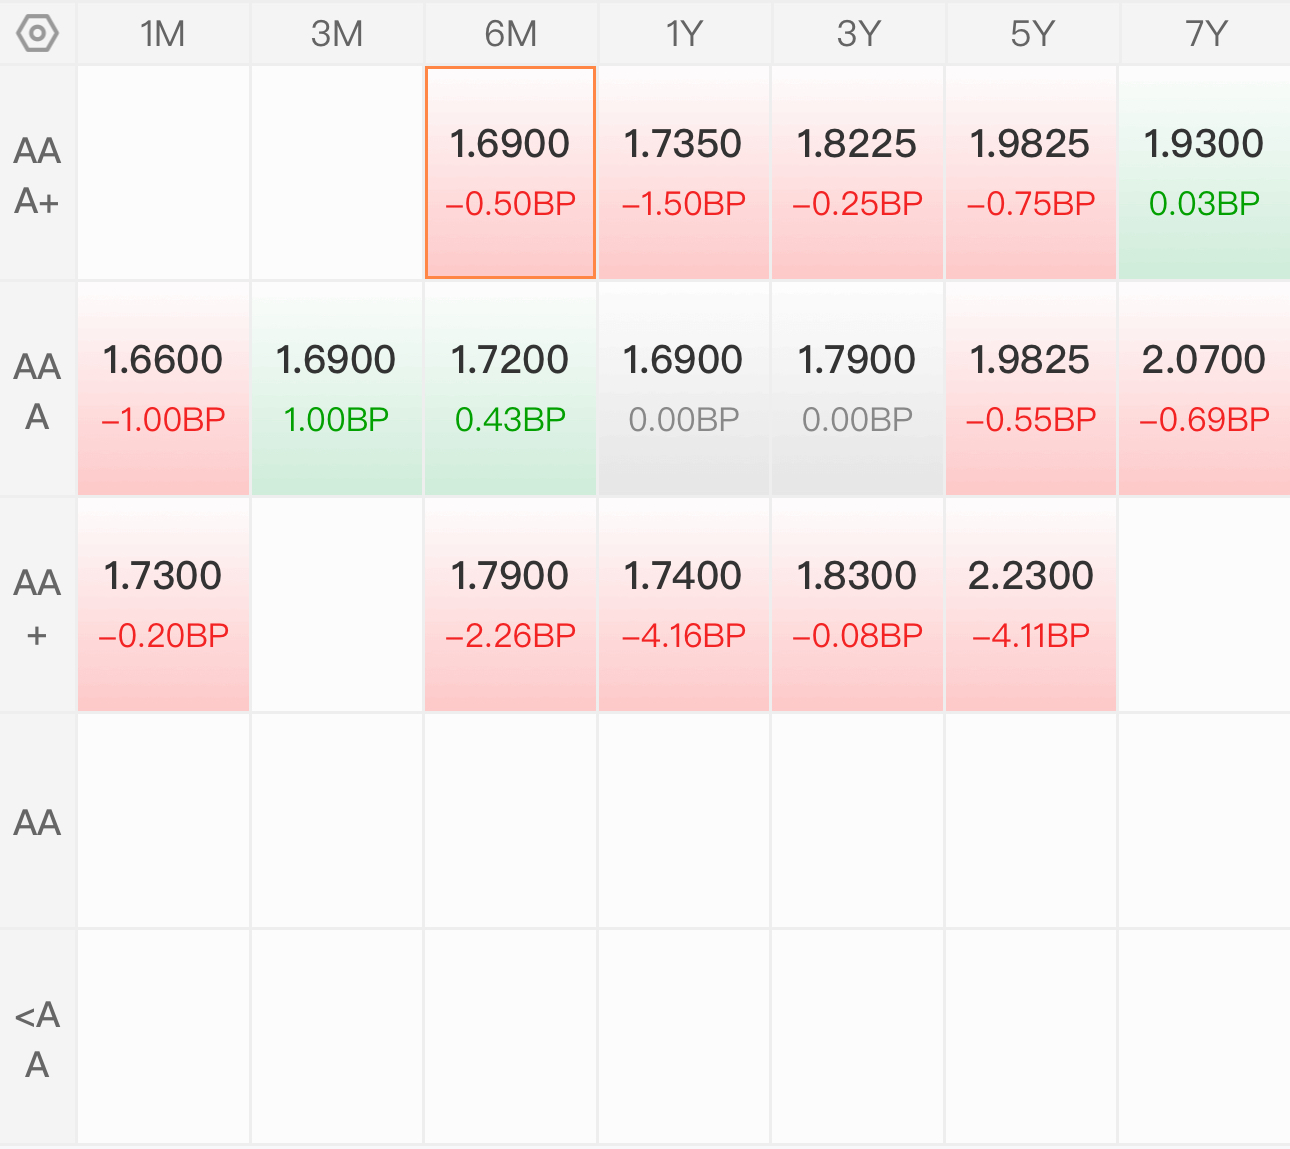1290x1149 pixels.
Task: Select the AAA rating row label
Action: pyautogui.click(x=37, y=390)
